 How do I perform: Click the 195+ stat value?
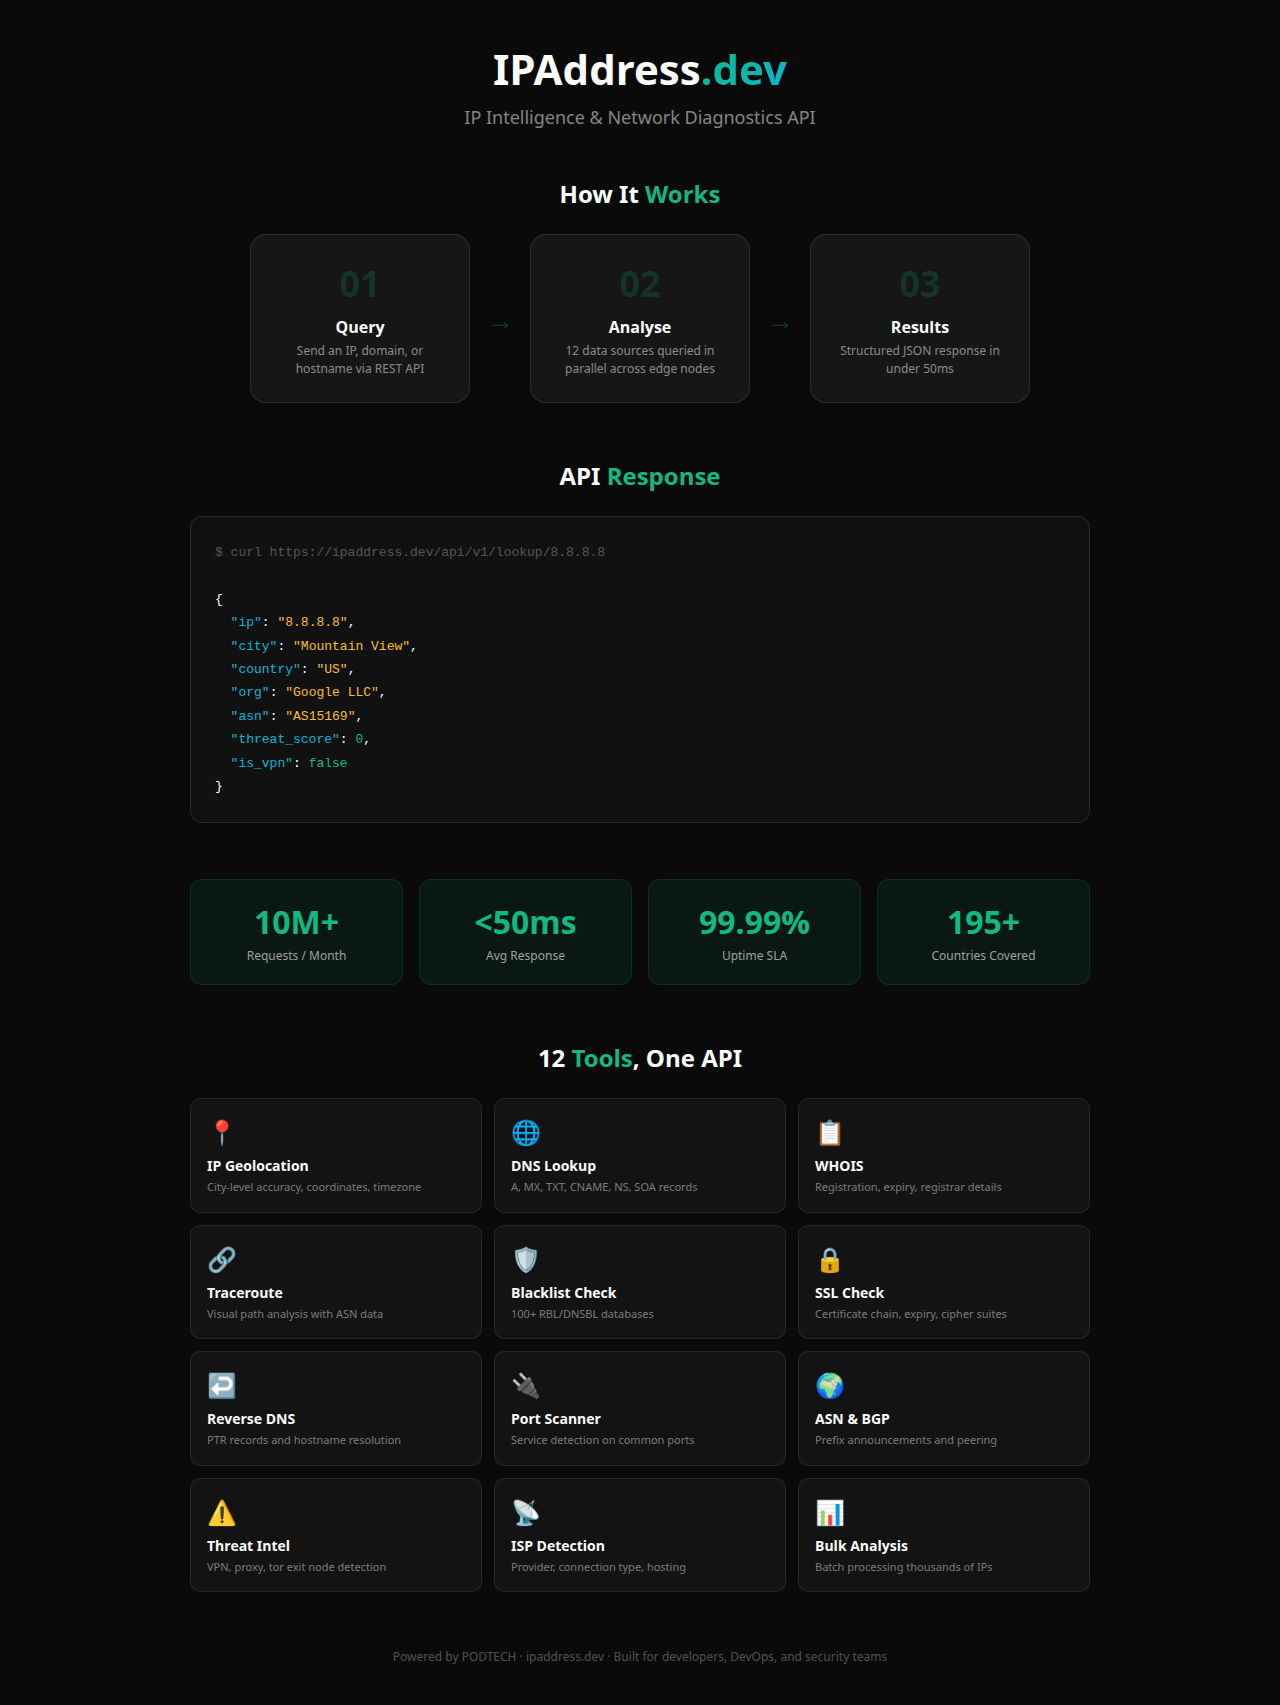click(x=983, y=922)
